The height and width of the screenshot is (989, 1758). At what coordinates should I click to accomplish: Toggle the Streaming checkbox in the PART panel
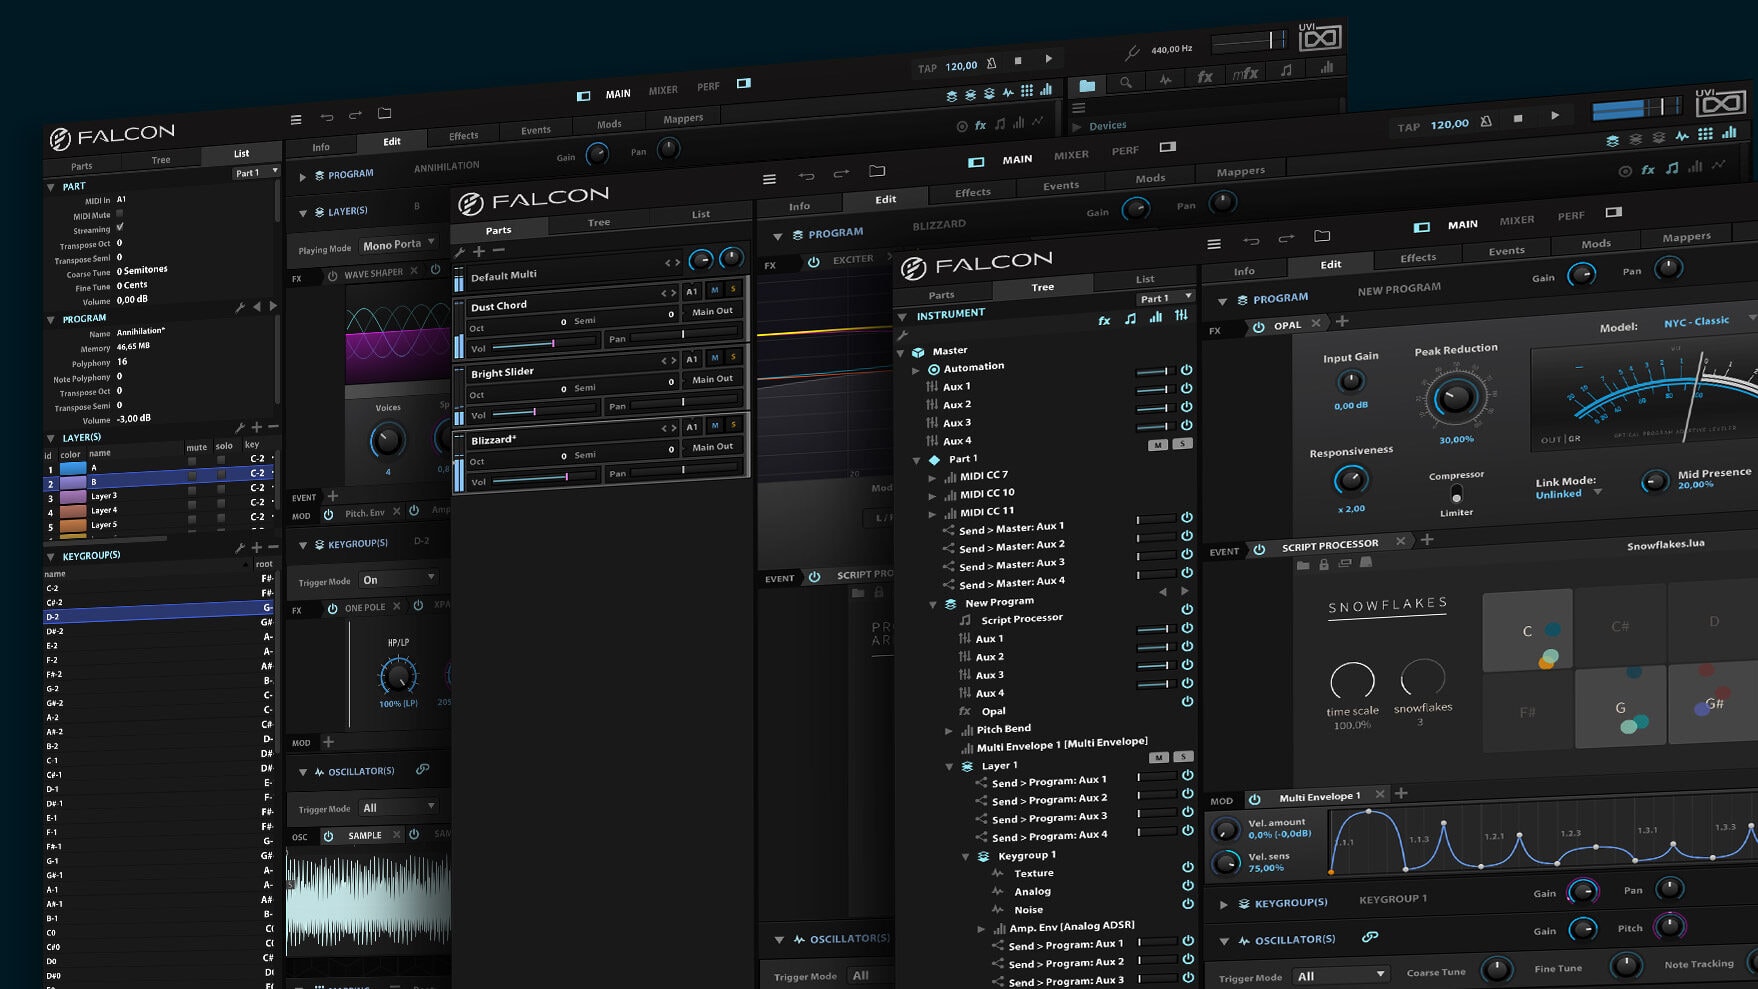click(x=119, y=229)
